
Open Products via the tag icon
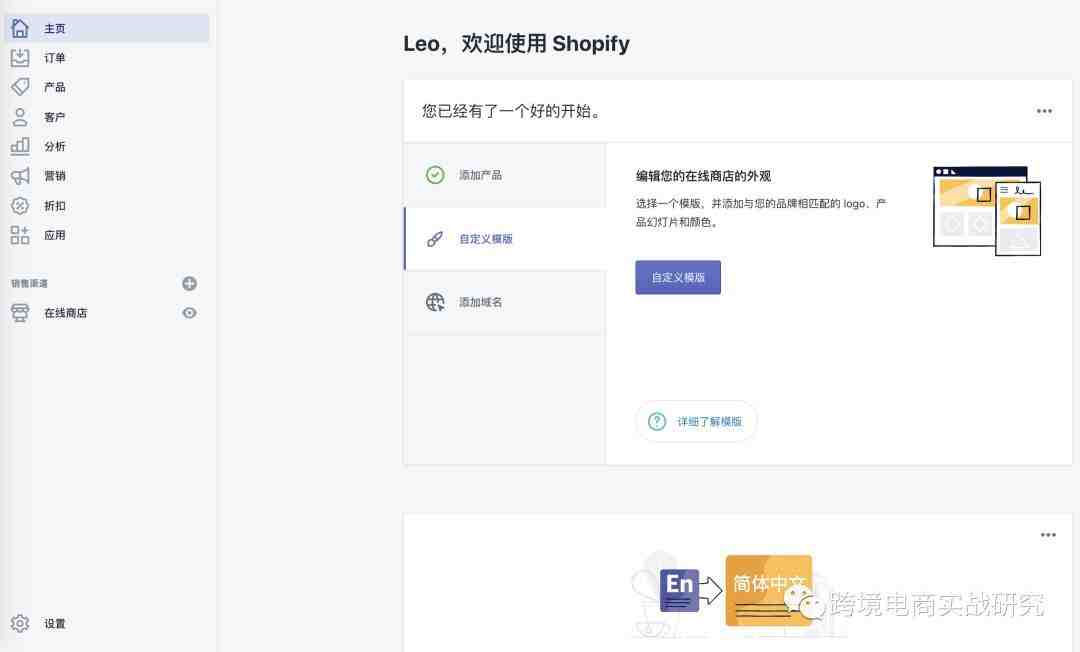pyautogui.click(x=20, y=87)
